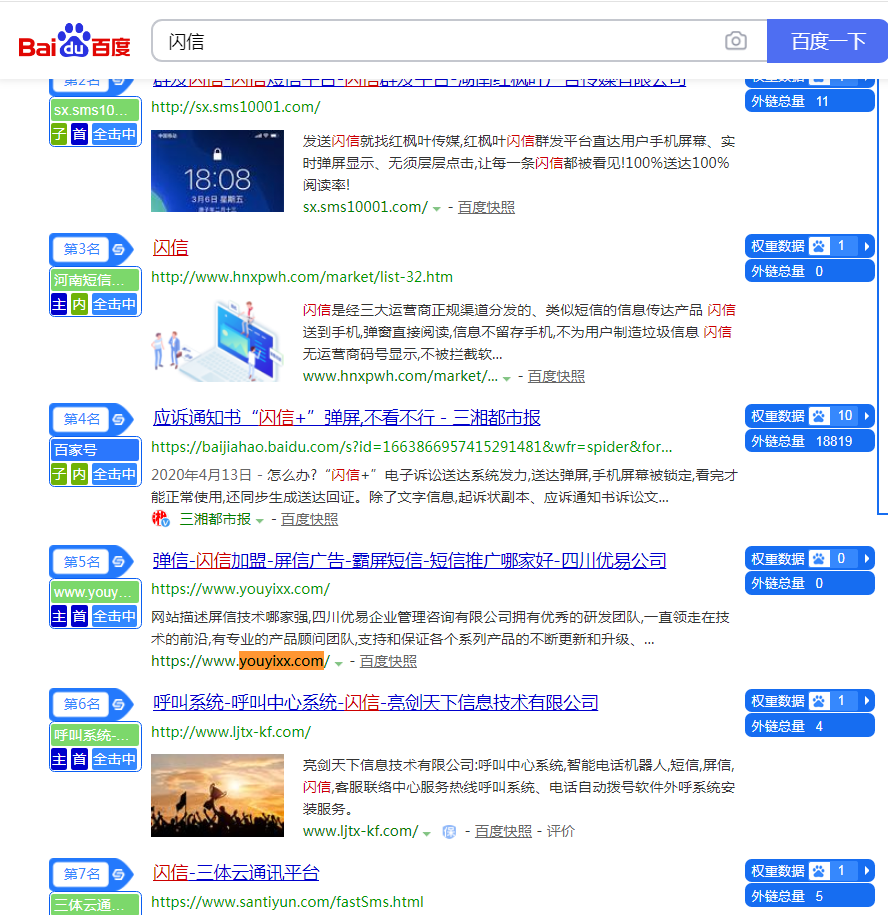Click laptop illustration thumbnail
Screen dimensions: 888x915
click(x=217, y=341)
